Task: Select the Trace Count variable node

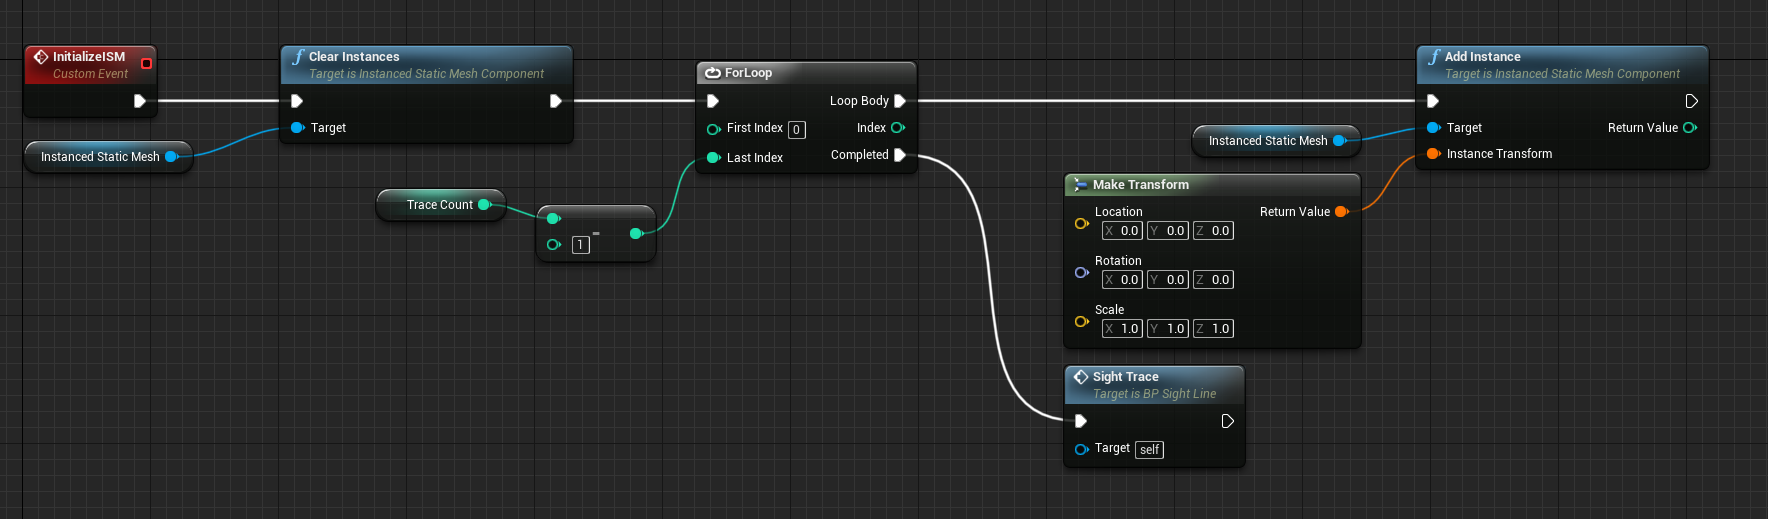Action: 440,205
